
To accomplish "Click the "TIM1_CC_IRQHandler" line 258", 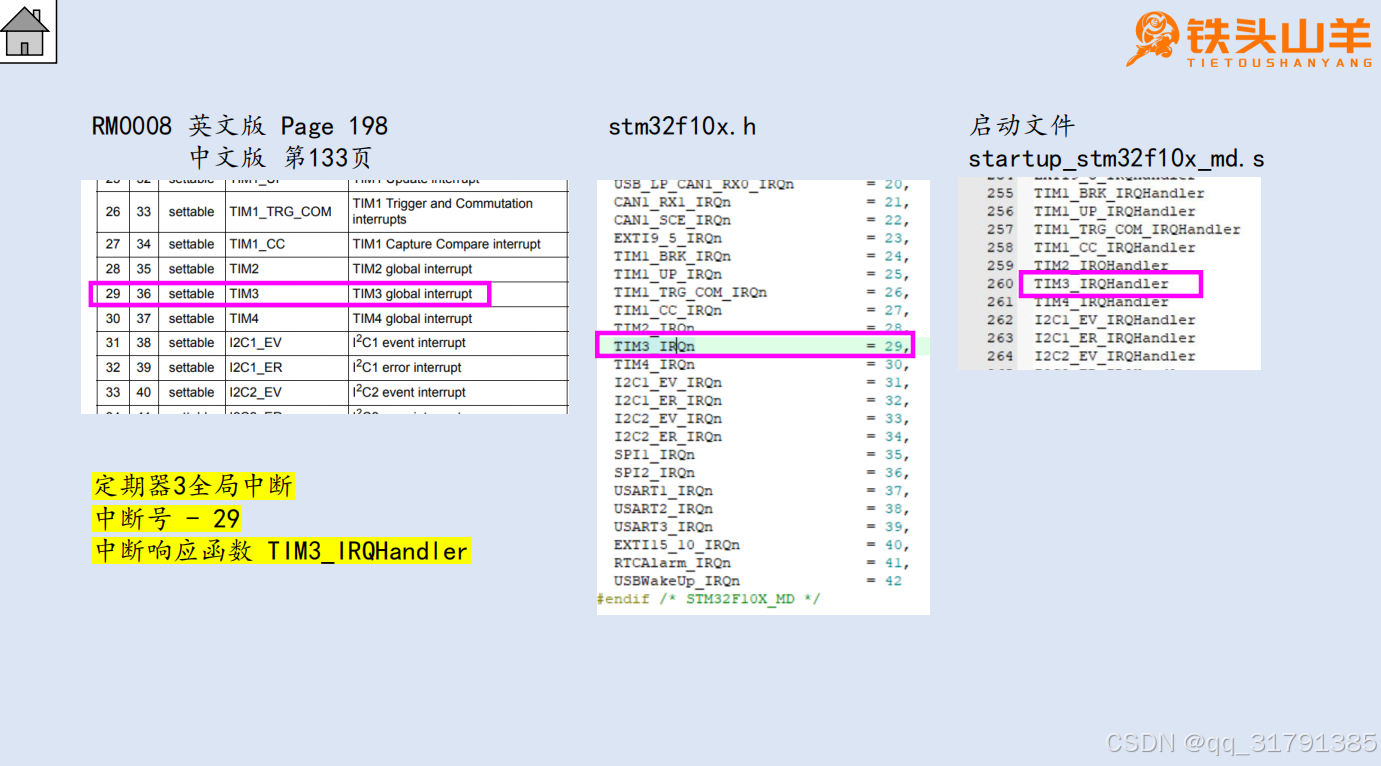I will tap(1114, 247).
